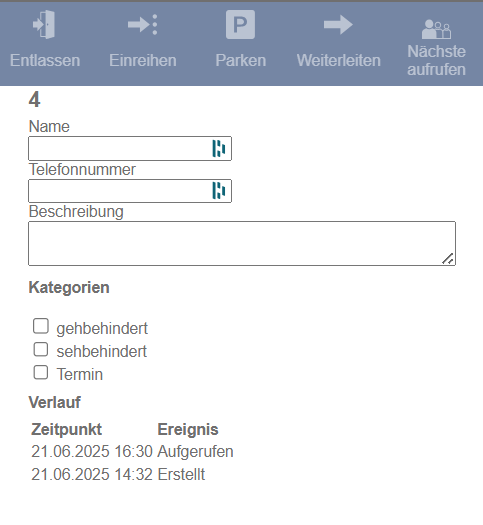The height and width of the screenshot is (525, 483).
Task: Check the gehbehindert checkbox
Action: [41, 326]
